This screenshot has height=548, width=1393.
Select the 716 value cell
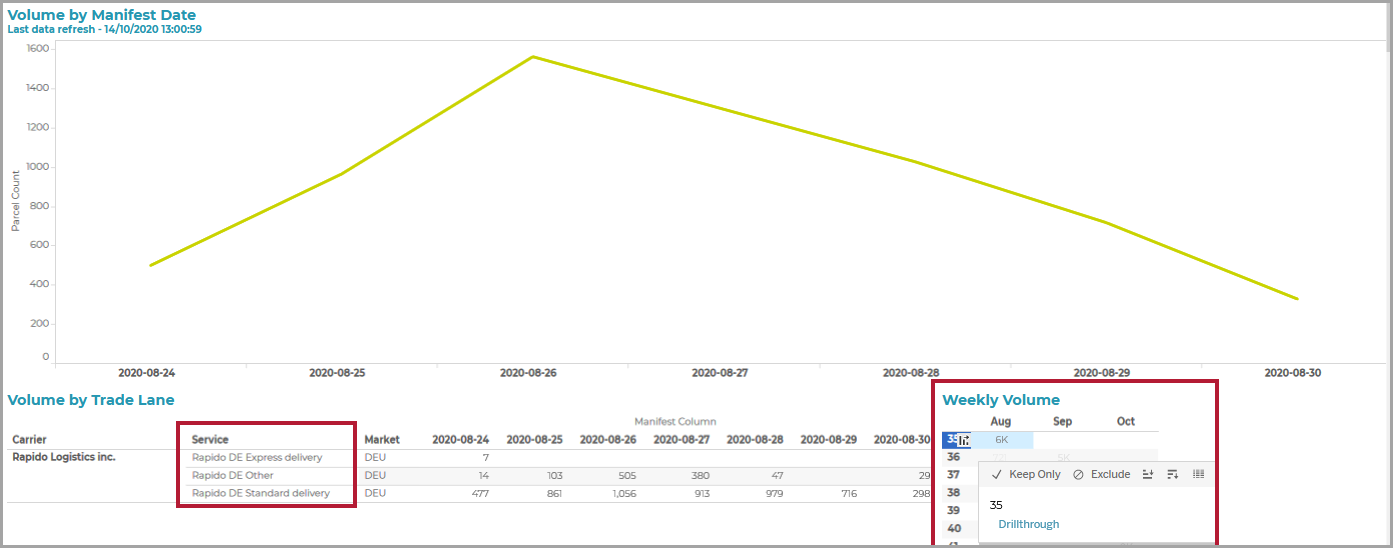(847, 493)
